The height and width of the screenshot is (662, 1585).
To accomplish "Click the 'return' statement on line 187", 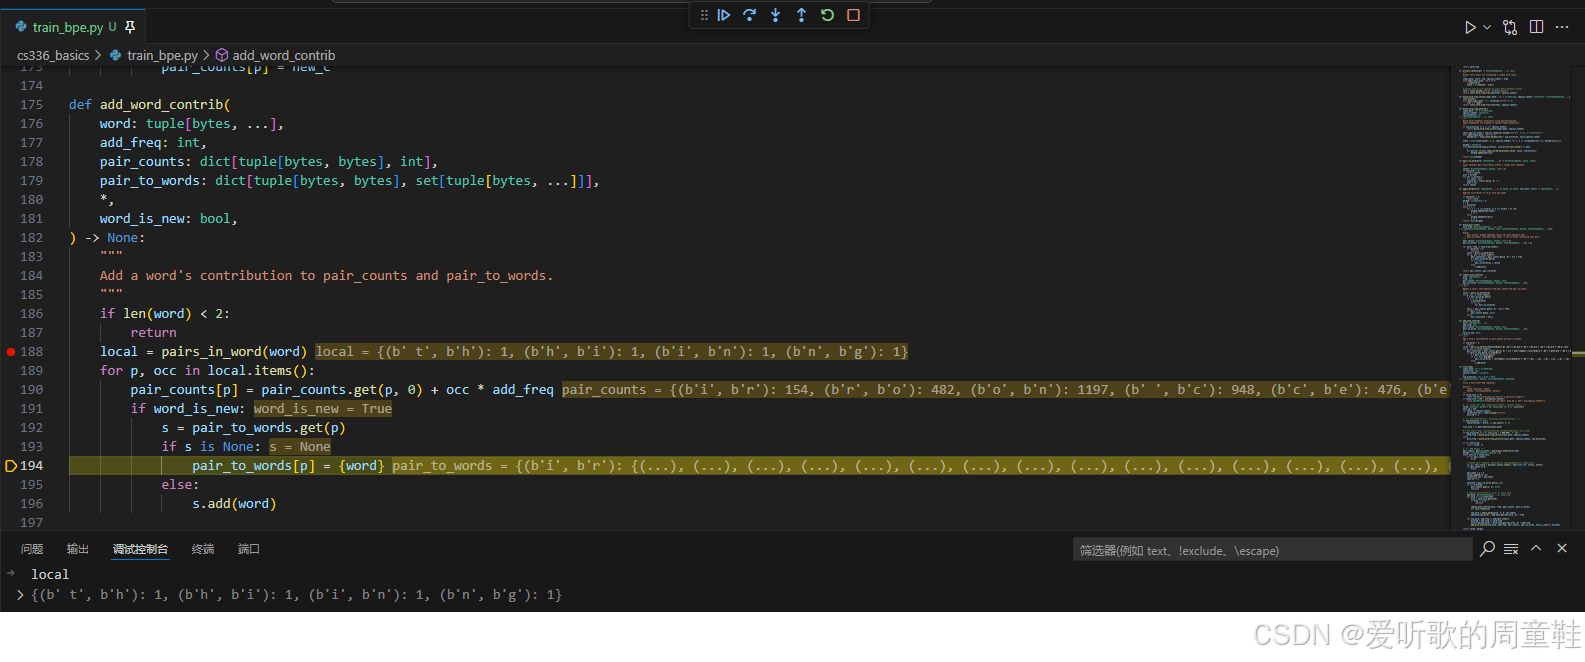I will pos(153,333).
